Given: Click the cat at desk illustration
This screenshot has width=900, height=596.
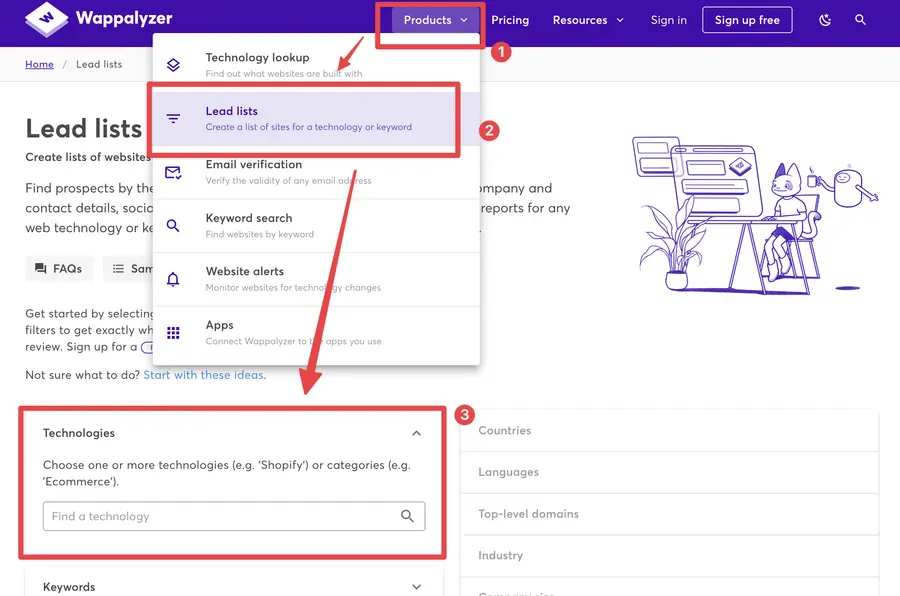Looking at the screenshot, I should click(x=755, y=215).
